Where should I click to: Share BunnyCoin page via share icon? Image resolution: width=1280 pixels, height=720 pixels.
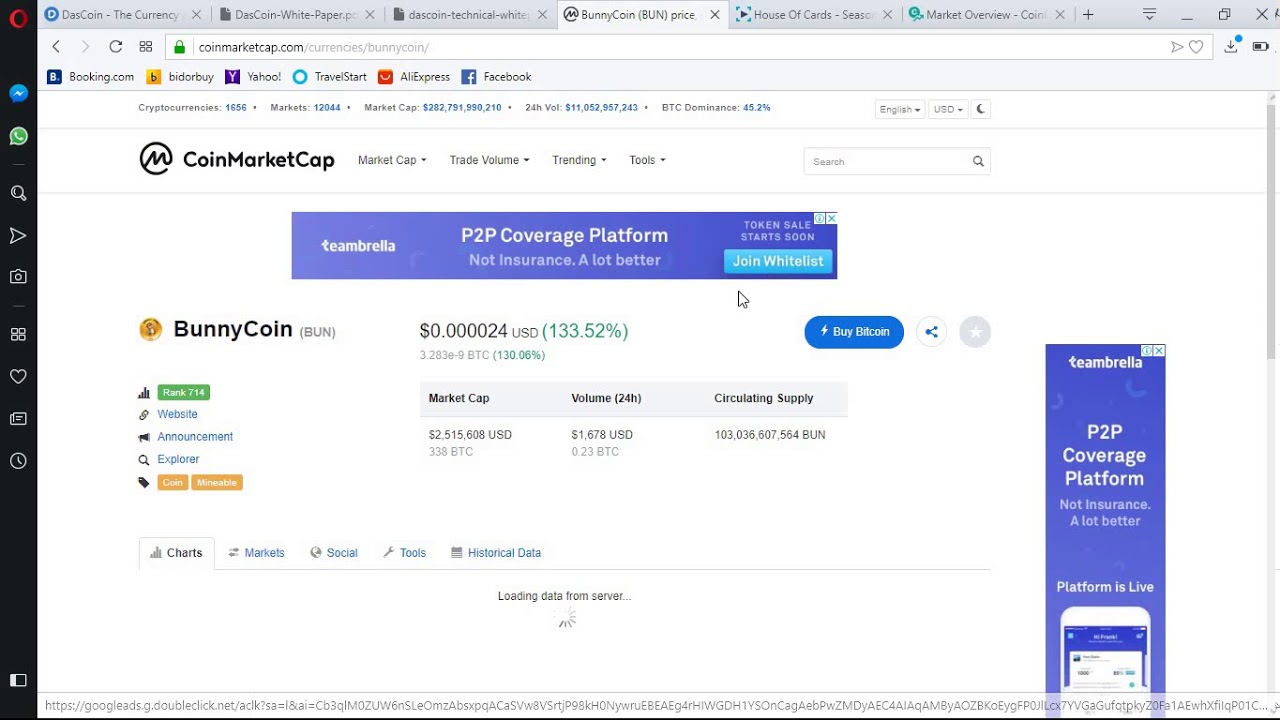pos(931,332)
